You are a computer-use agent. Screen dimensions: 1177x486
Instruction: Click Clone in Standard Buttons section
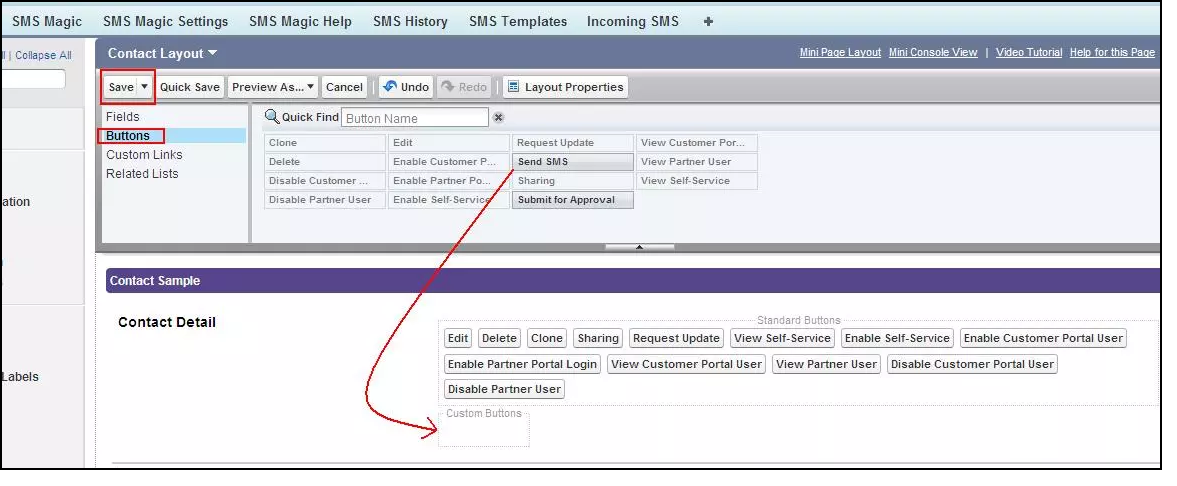[546, 338]
